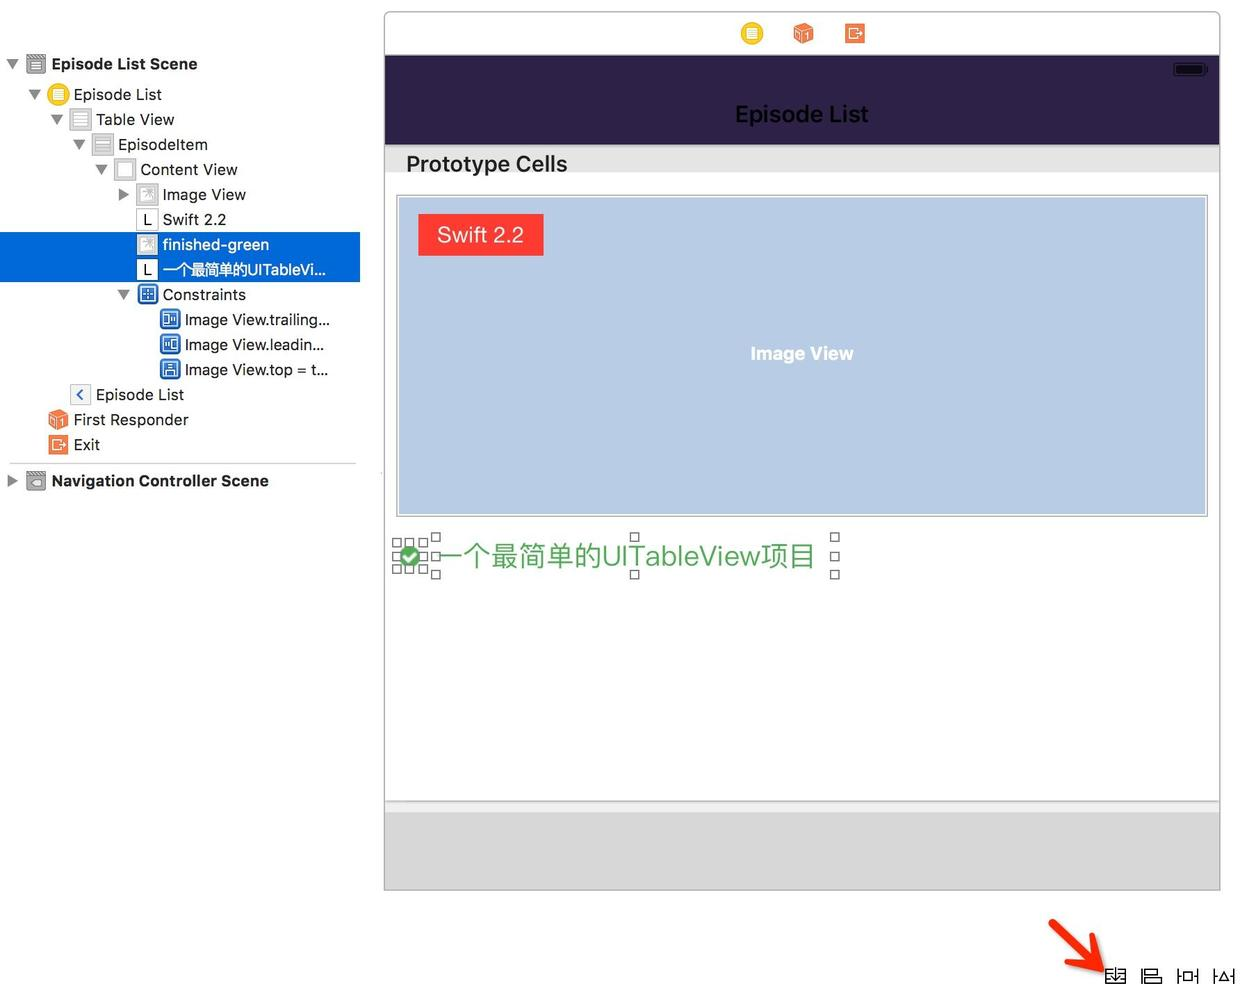Image resolution: width=1240 pixels, height=995 pixels.
Task: Click the First Responder cube in scene dock
Action: coord(803,34)
